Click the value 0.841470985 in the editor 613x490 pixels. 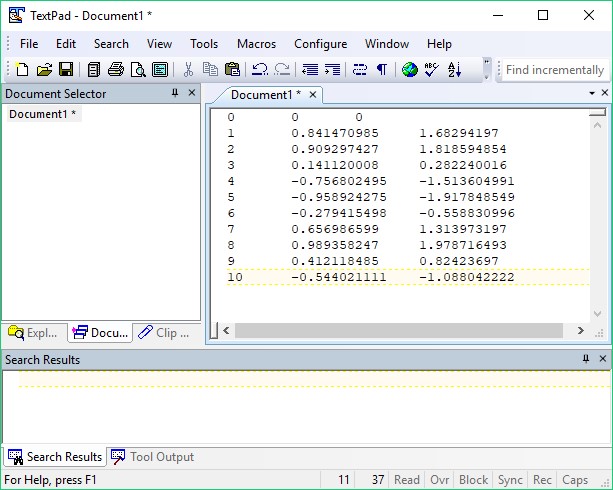coord(335,133)
